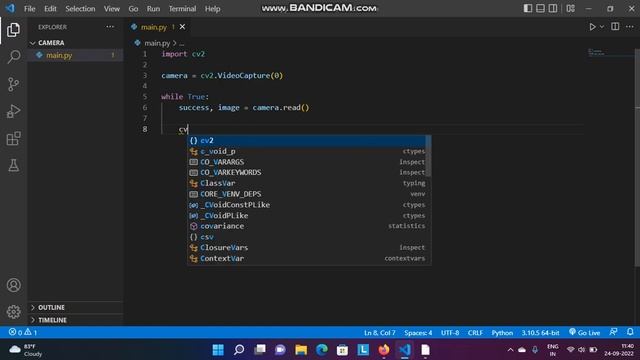Open the notifications bell icon
640x360 pixels.
point(630,332)
